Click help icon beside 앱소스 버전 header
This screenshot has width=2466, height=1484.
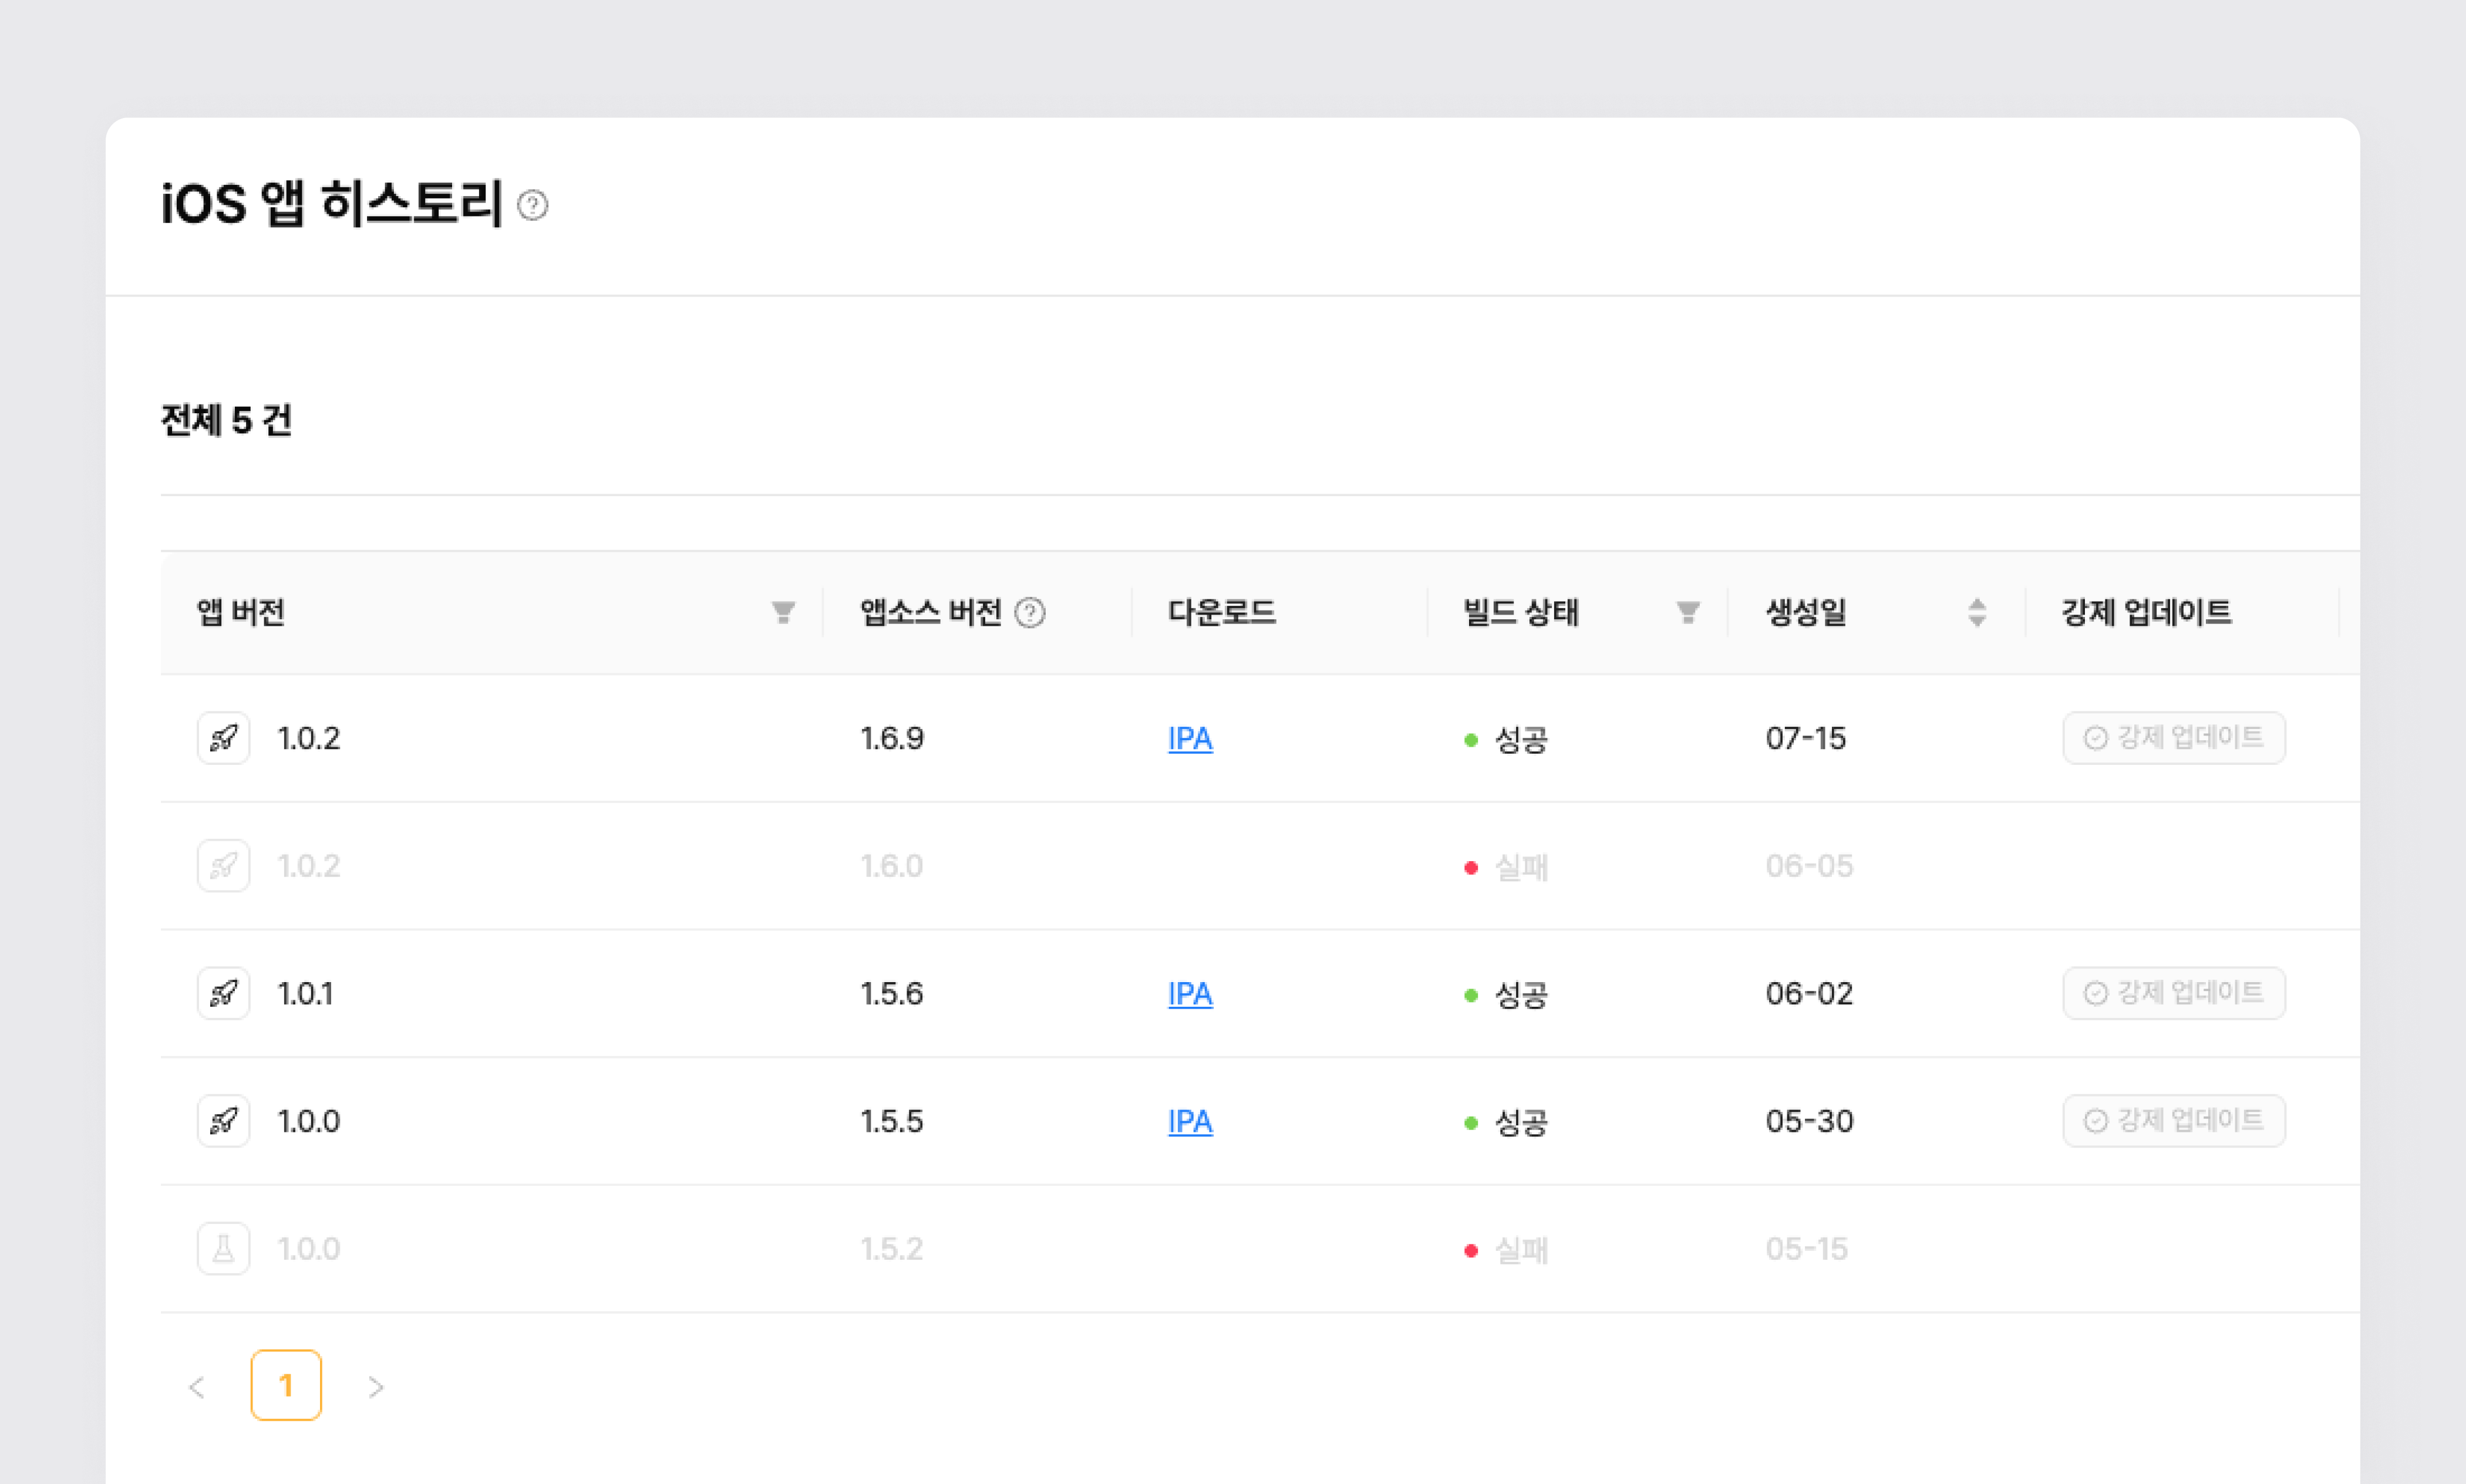coord(1029,612)
